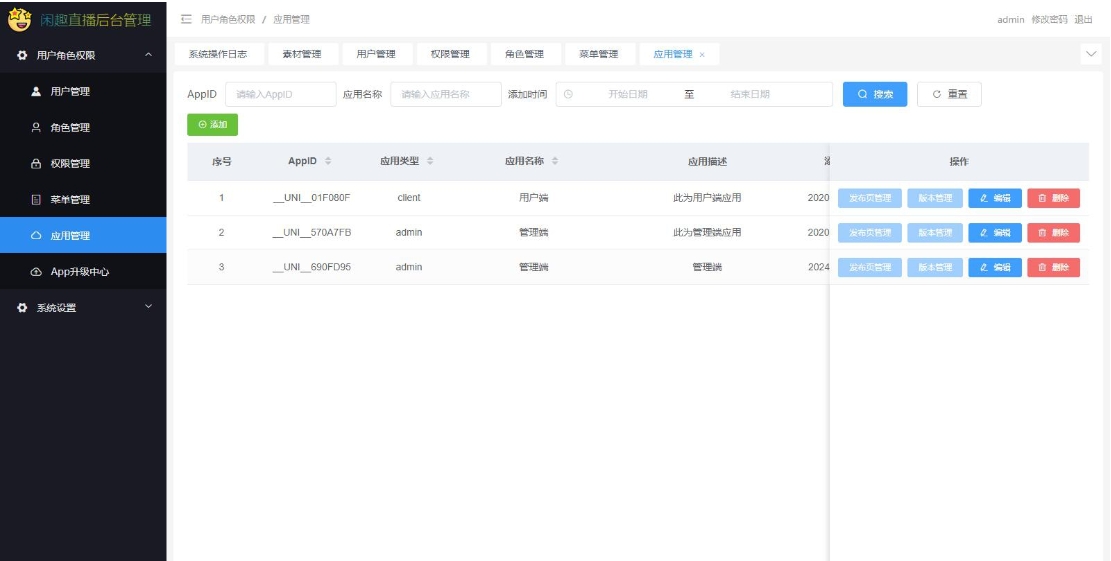Sort table by 应用名称 column arrows
This screenshot has height=561, width=1111.
coord(555,162)
